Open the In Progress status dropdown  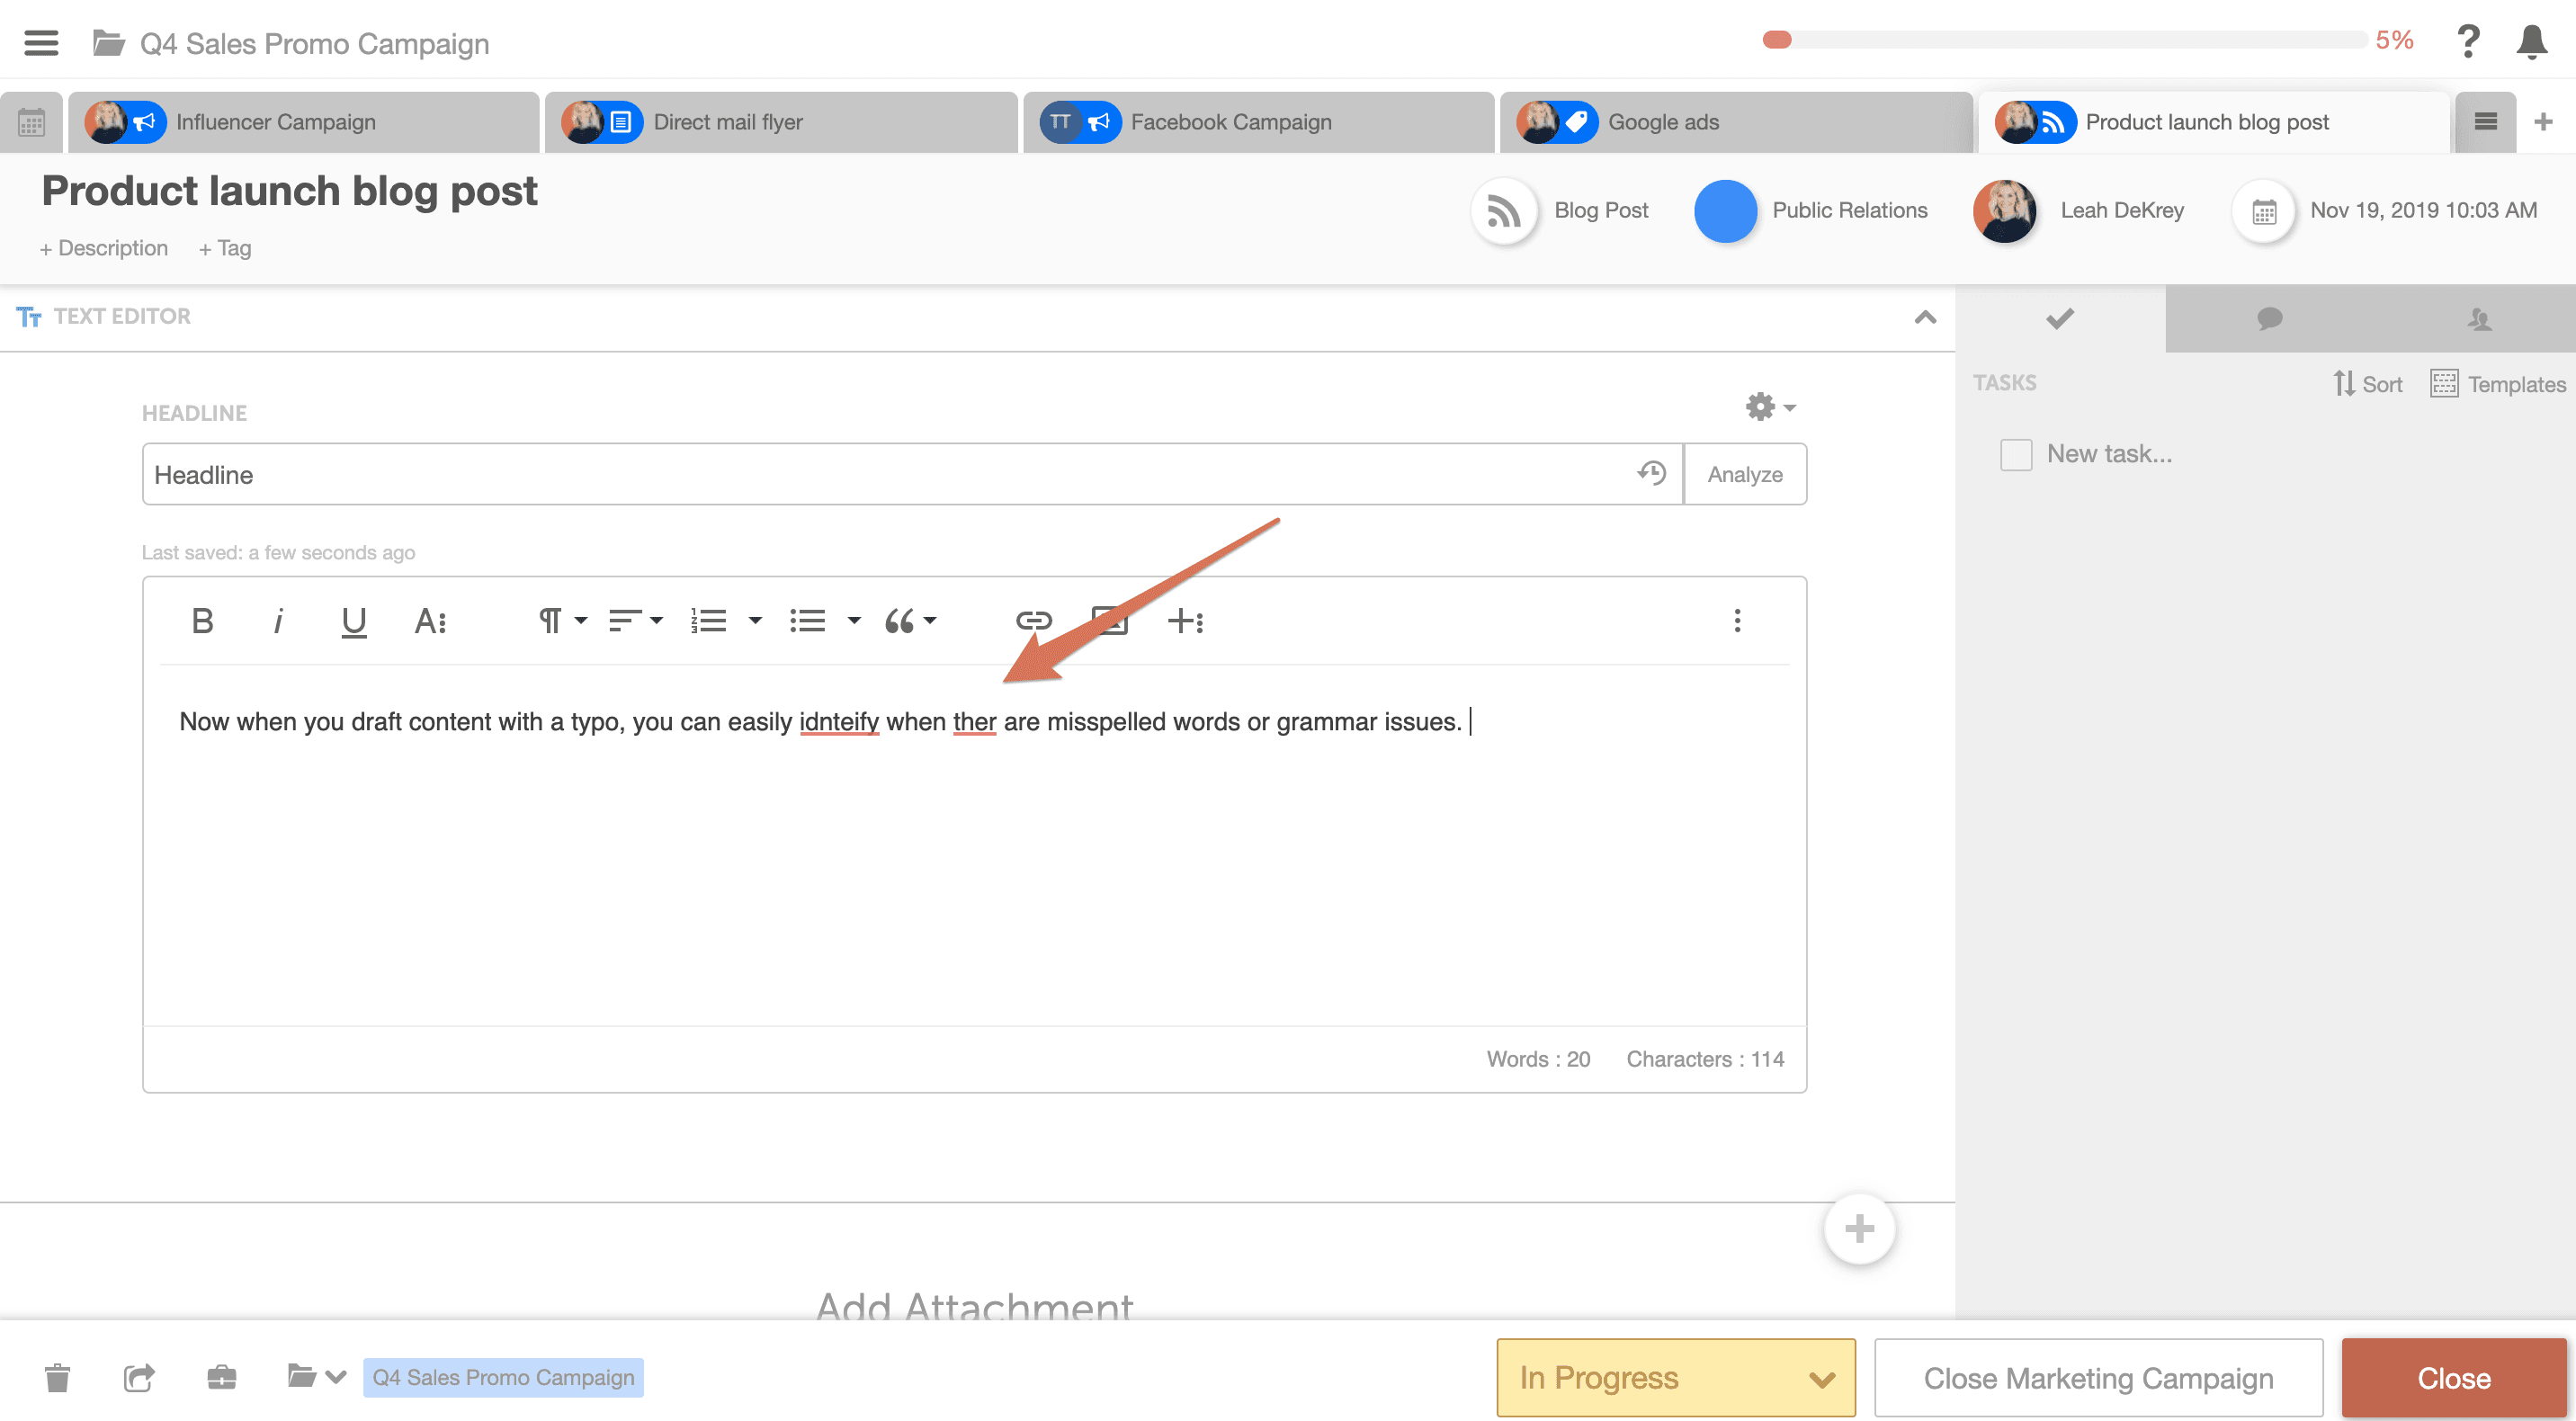point(1675,1377)
